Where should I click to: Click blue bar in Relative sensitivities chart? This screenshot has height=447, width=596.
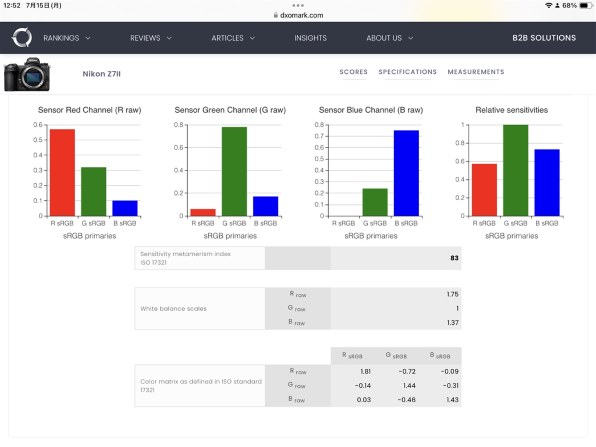coord(547,182)
